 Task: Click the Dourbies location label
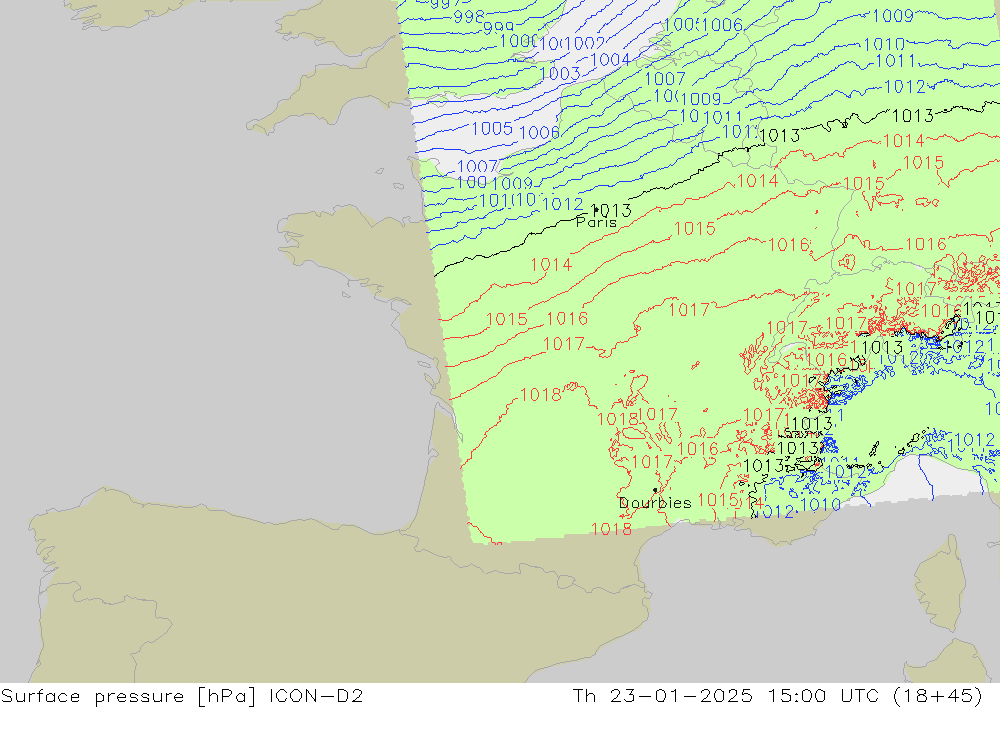click(655, 503)
